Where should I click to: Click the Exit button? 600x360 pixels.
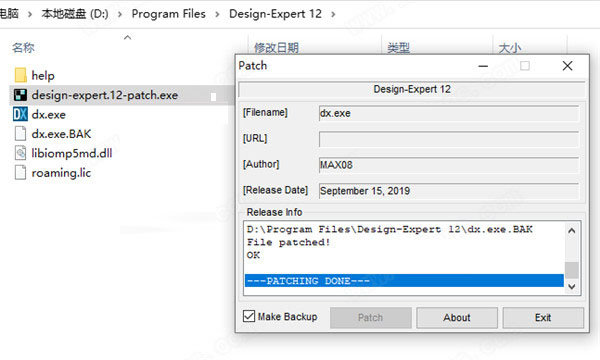click(543, 318)
